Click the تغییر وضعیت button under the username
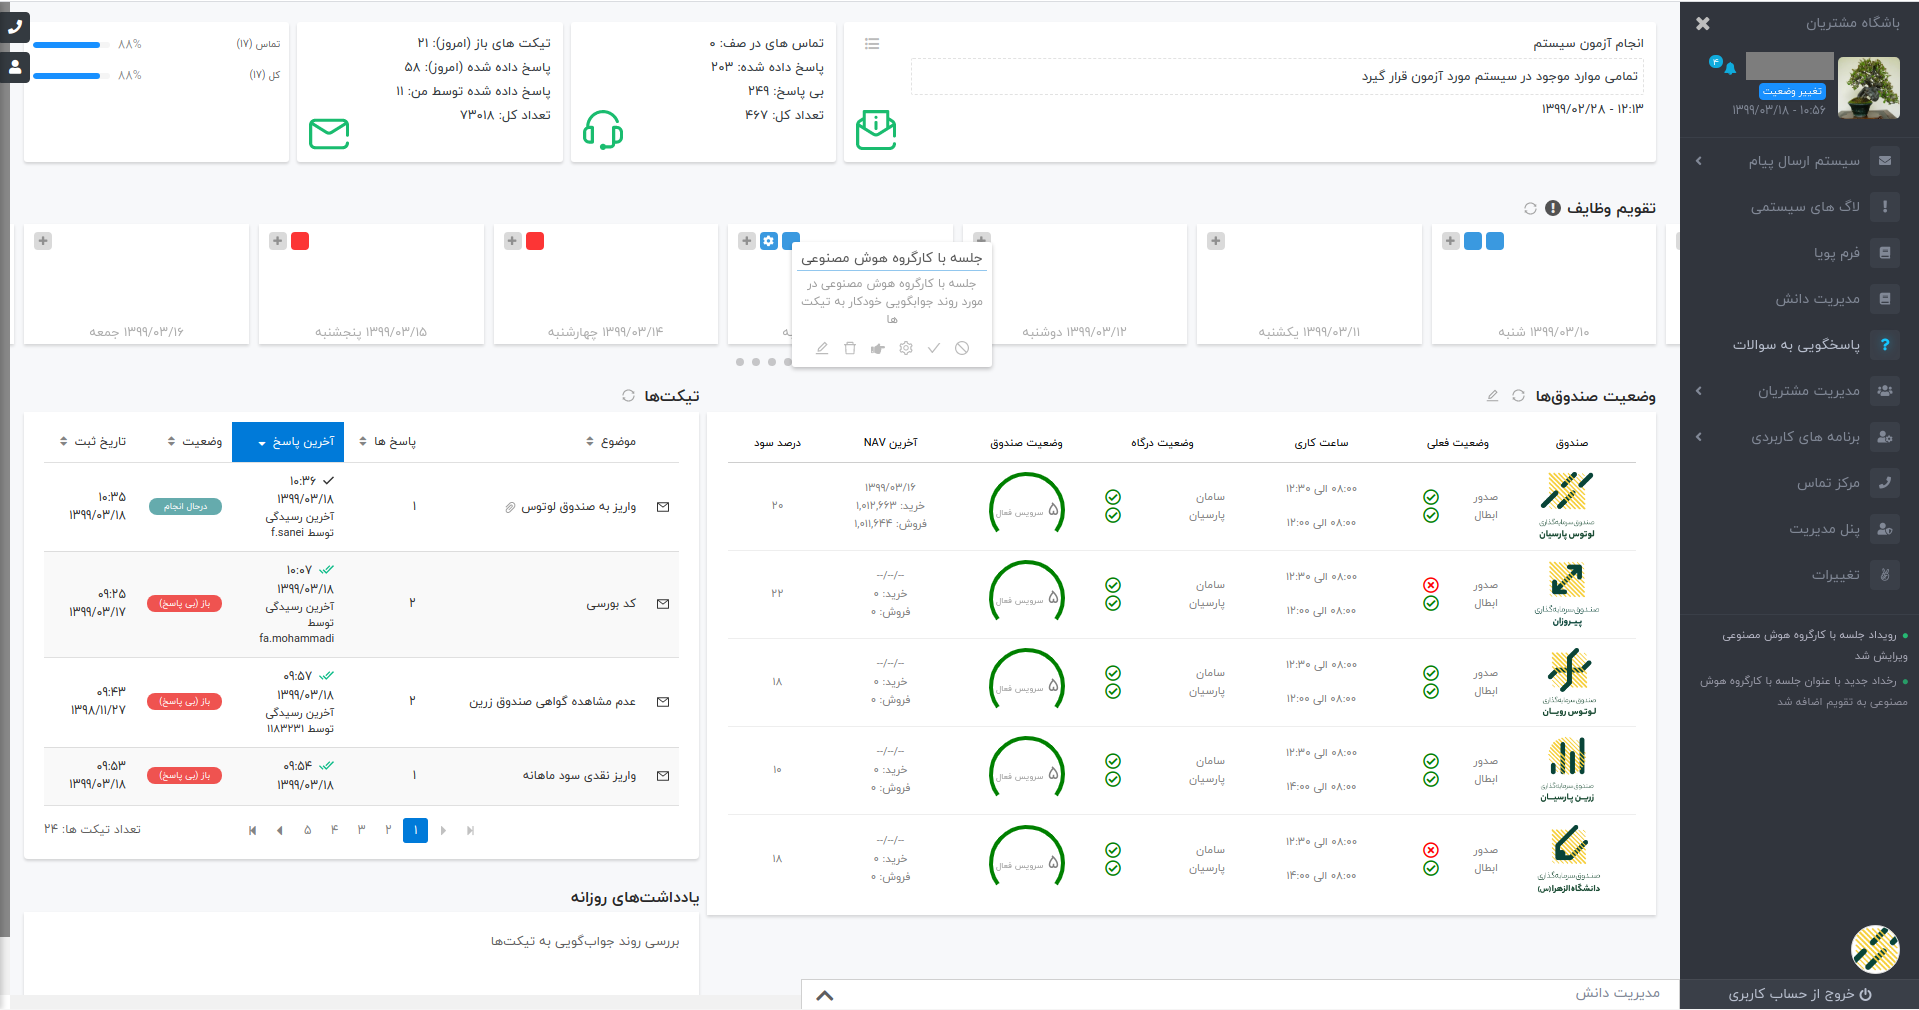The width and height of the screenshot is (1919, 1010). coord(1792,91)
